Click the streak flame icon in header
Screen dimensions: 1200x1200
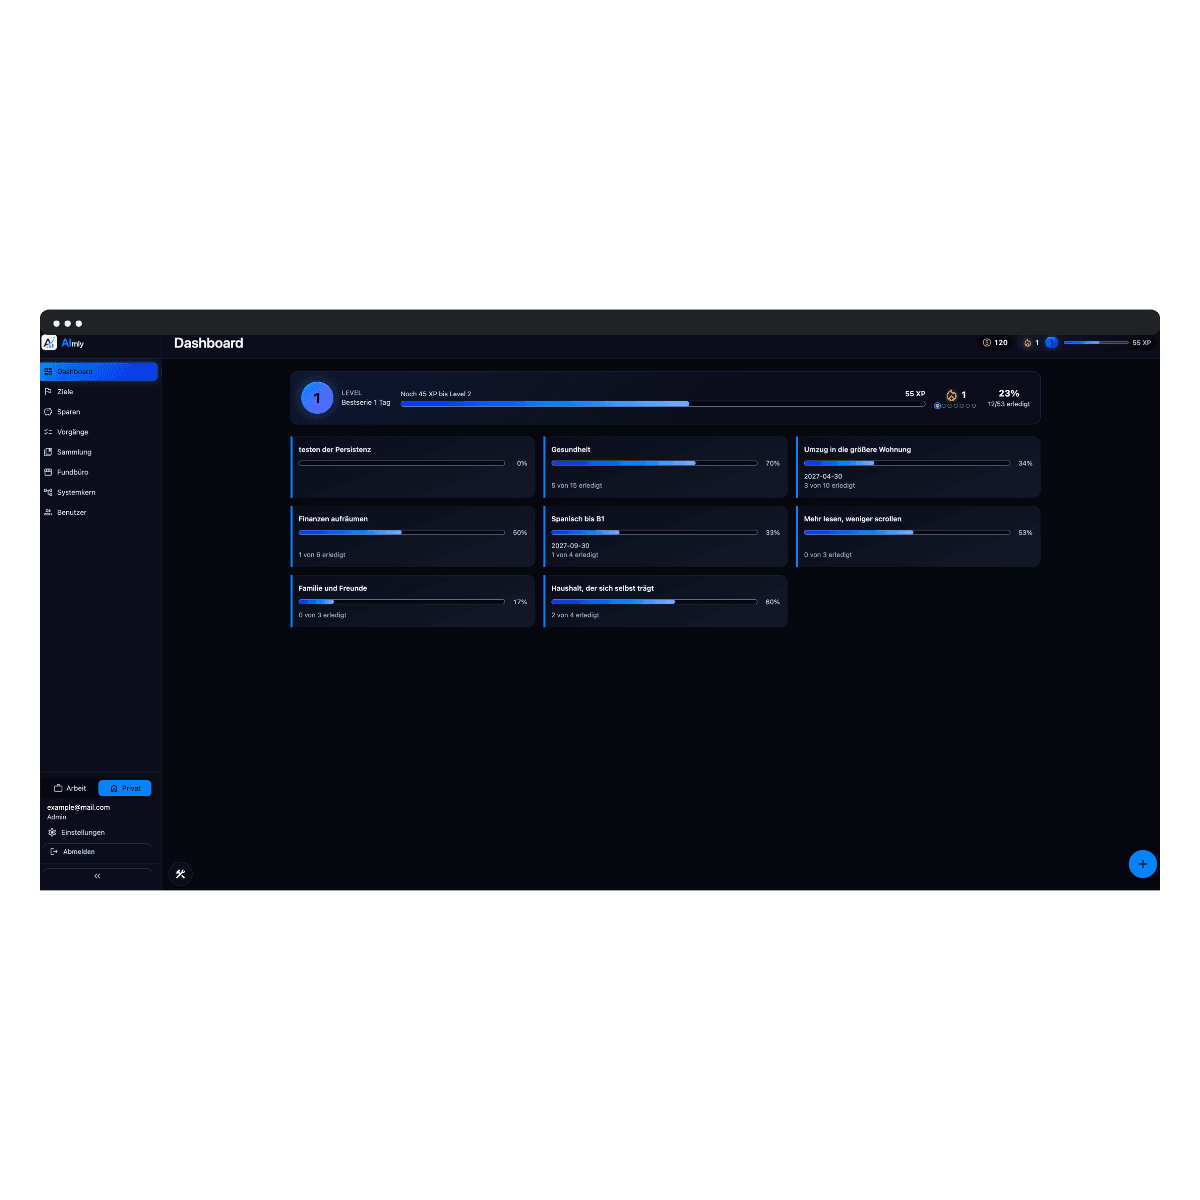coord(1027,343)
